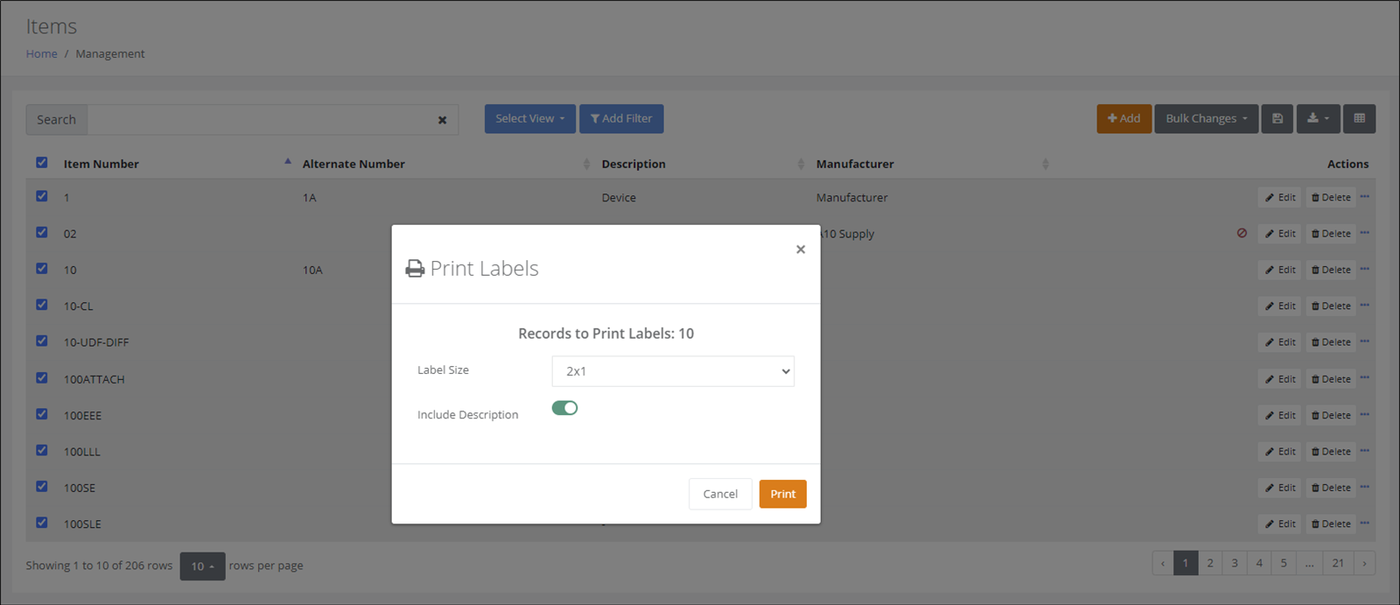Viewport: 1400px width, 605px height.
Task: Open more options for item 10
Action: tap(1365, 269)
